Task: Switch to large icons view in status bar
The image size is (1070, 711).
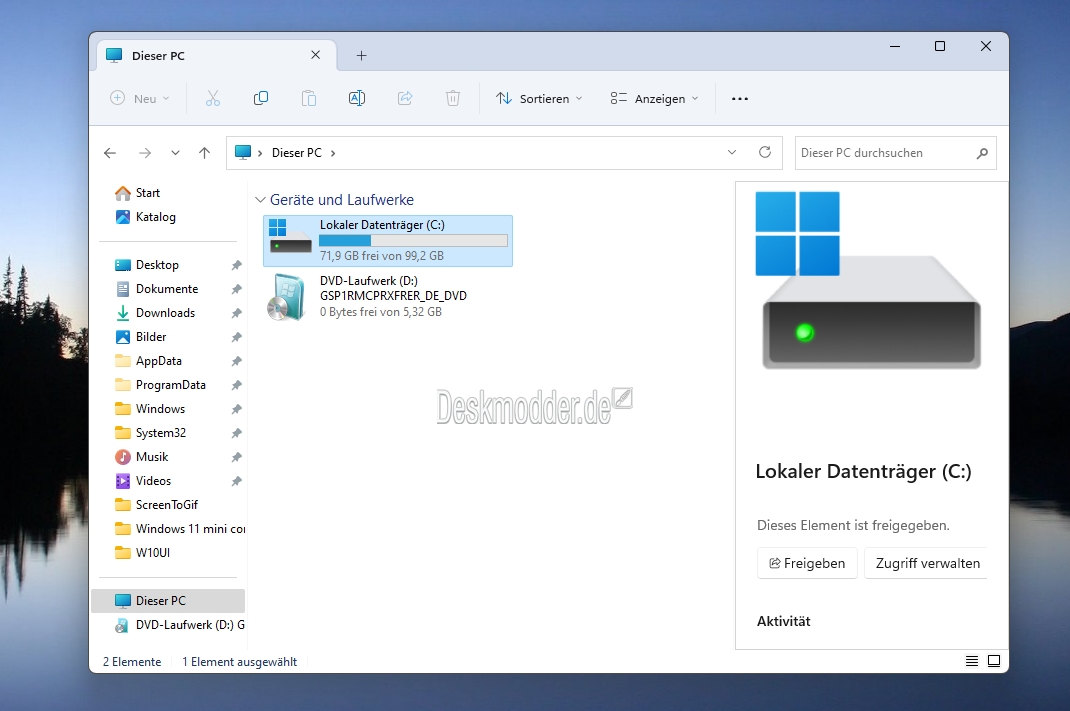Action: 994,661
